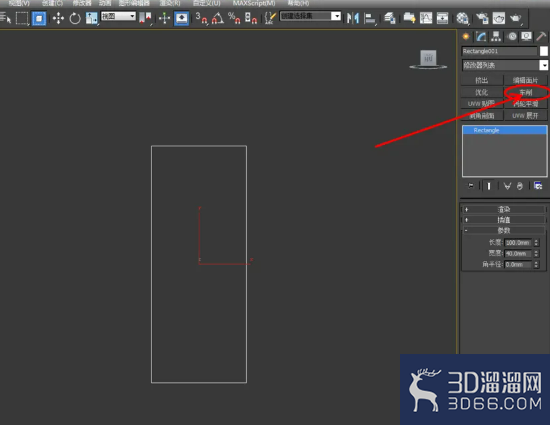Click the Align tool icon
550x425 pixels.
click(369, 18)
